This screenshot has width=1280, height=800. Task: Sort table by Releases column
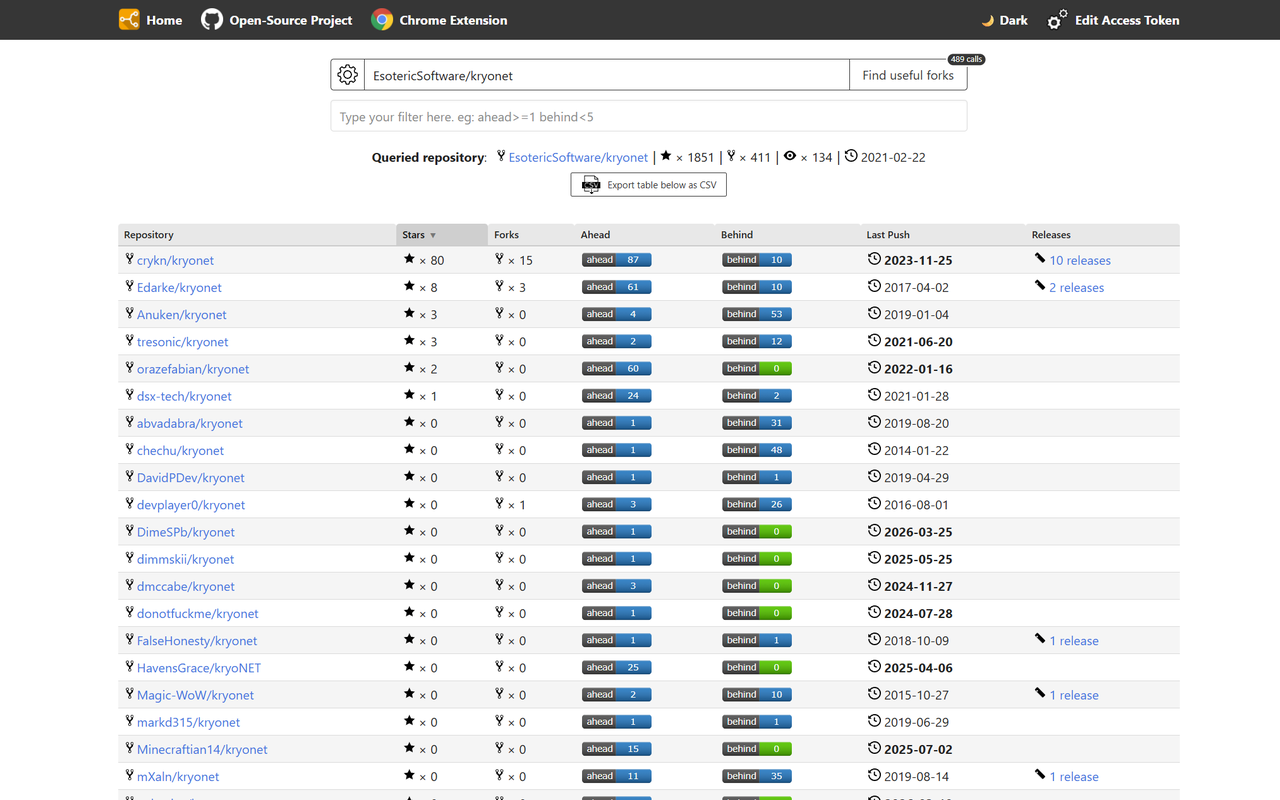[1103, 235]
